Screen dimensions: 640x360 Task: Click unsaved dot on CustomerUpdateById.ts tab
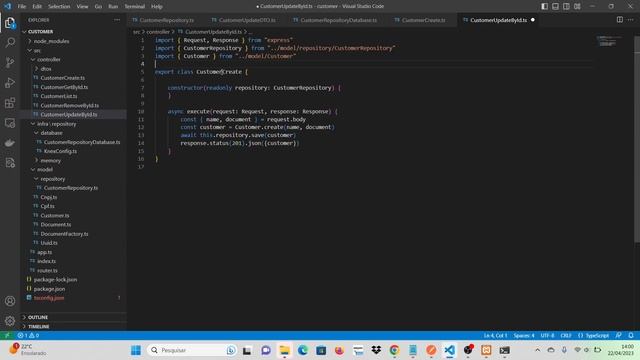[x=533, y=20]
